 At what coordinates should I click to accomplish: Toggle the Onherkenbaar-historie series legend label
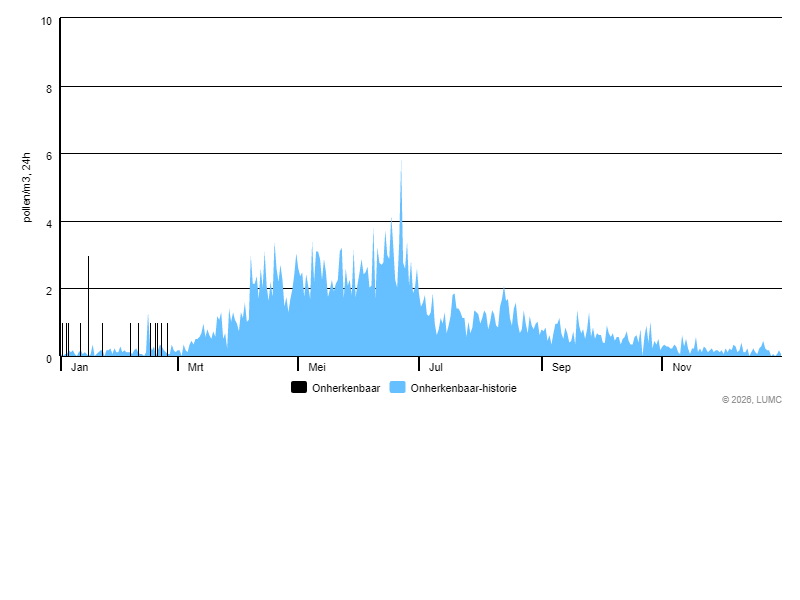(x=463, y=388)
